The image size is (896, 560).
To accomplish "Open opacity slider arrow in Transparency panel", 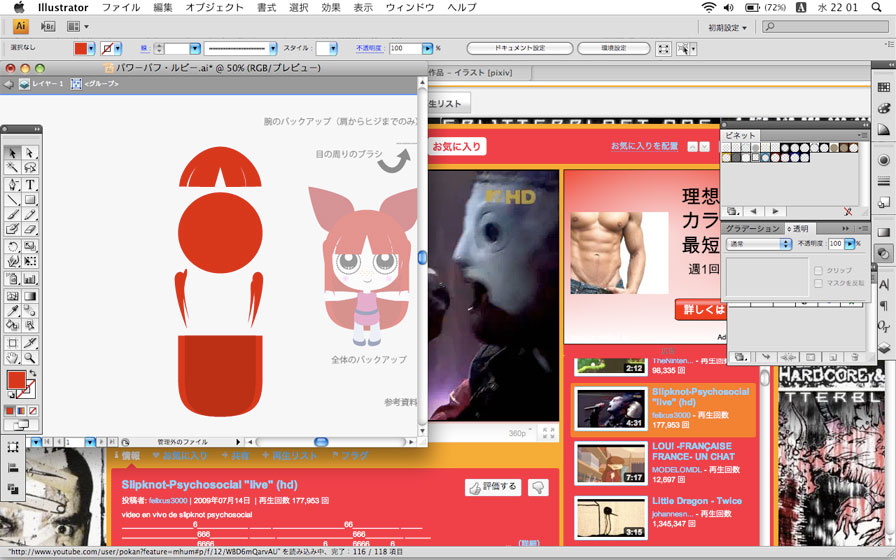I will [850, 244].
